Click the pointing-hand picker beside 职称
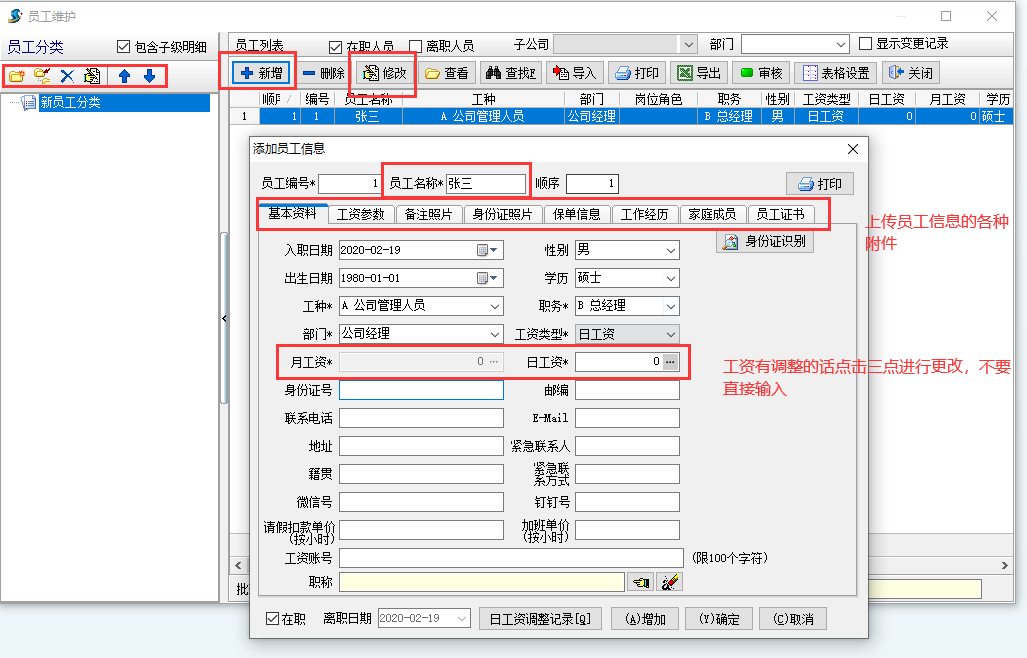 point(639,581)
